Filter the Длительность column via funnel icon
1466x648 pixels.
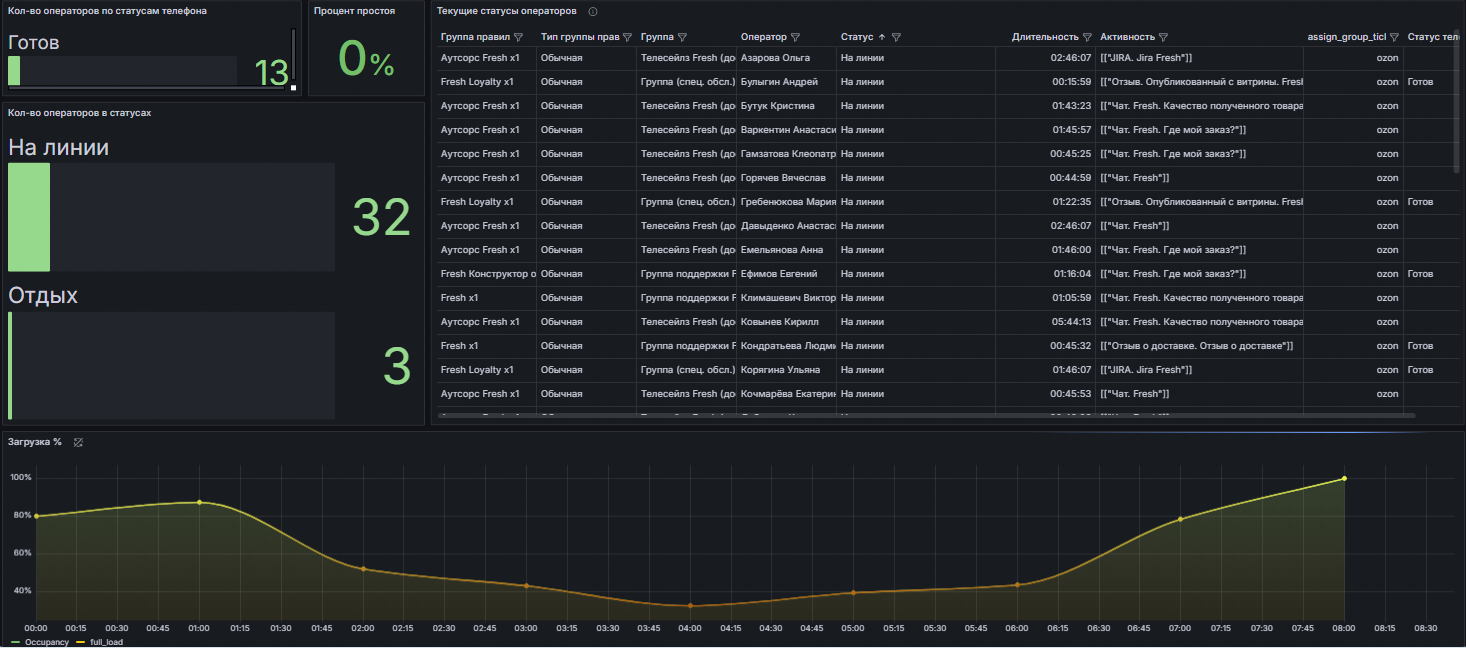pyautogui.click(x=1087, y=37)
